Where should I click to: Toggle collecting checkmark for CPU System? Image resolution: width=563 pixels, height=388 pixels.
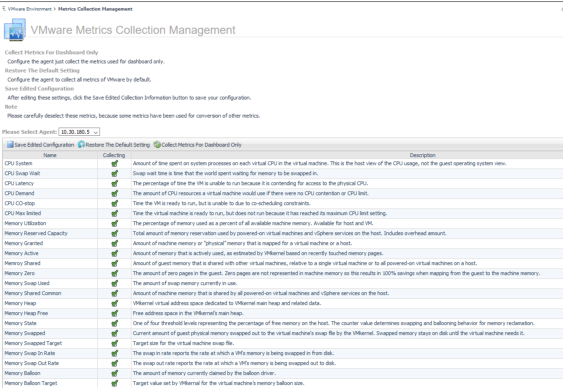click(114, 164)
